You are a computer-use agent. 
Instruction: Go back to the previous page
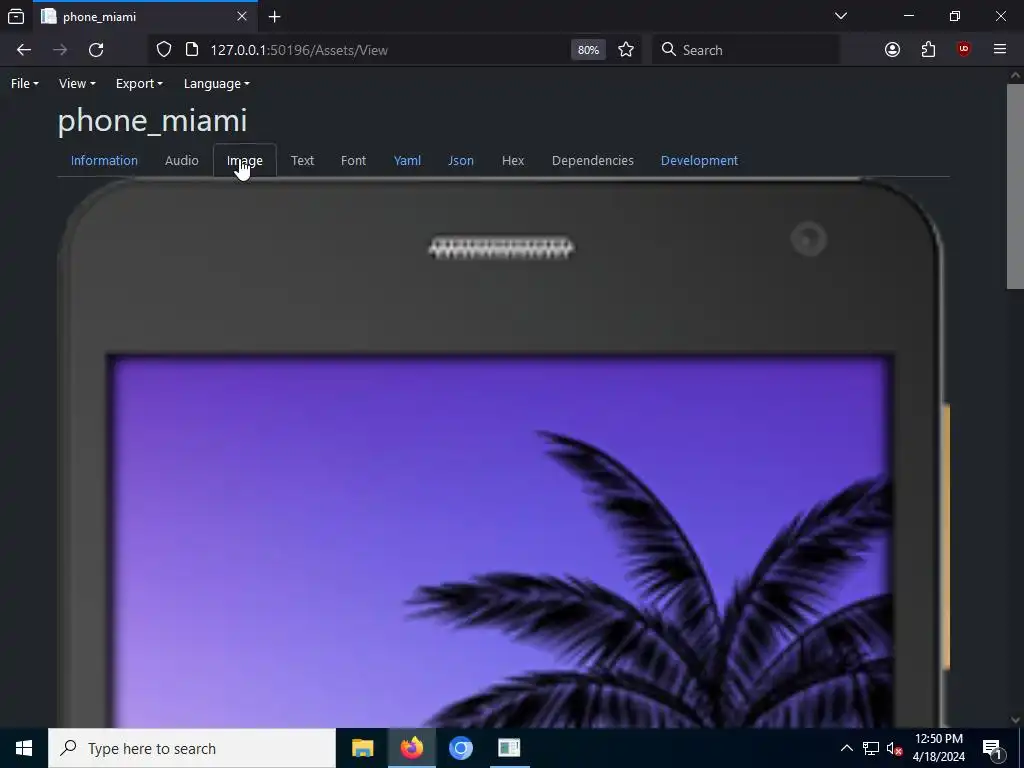pos(24,50)
